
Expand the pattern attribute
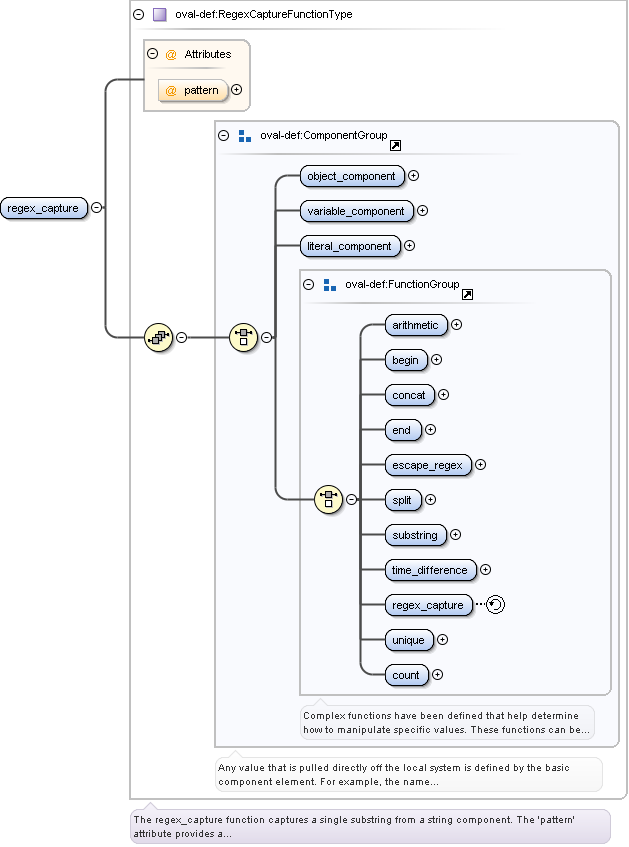pyautogui.click(x=237, y=90)
